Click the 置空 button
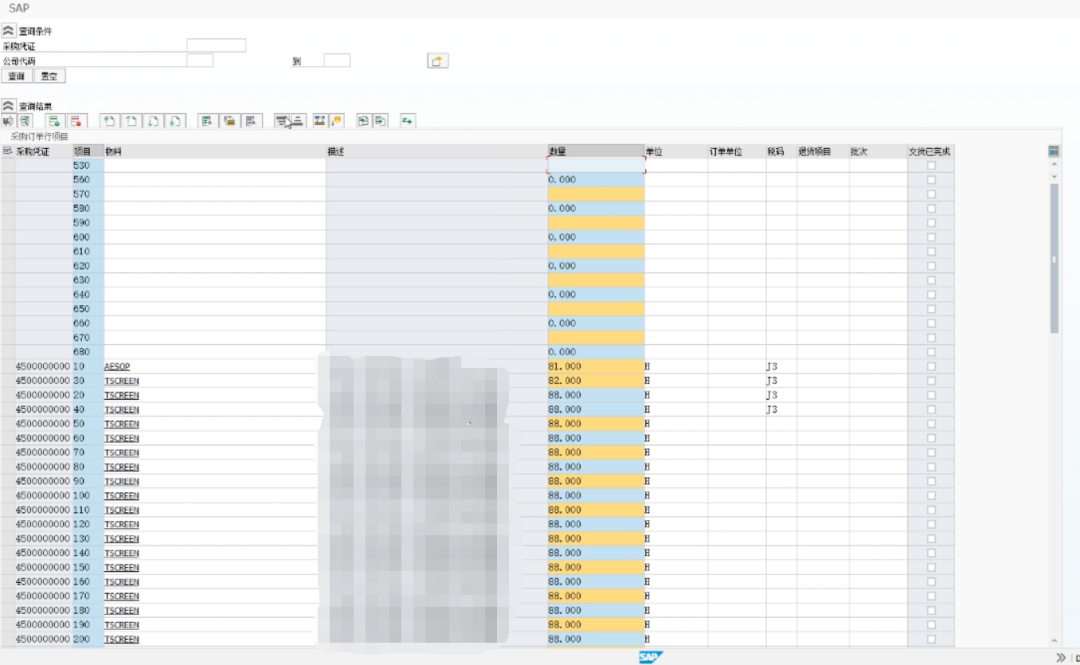Screen dimensions: 1080x665 click(x=50, y=76)
